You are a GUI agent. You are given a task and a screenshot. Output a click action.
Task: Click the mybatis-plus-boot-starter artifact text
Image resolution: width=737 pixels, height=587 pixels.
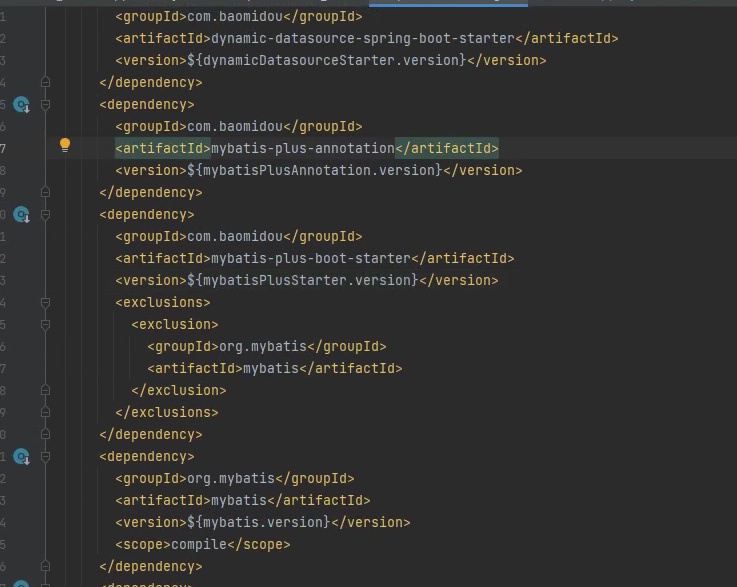coord(311,258)
